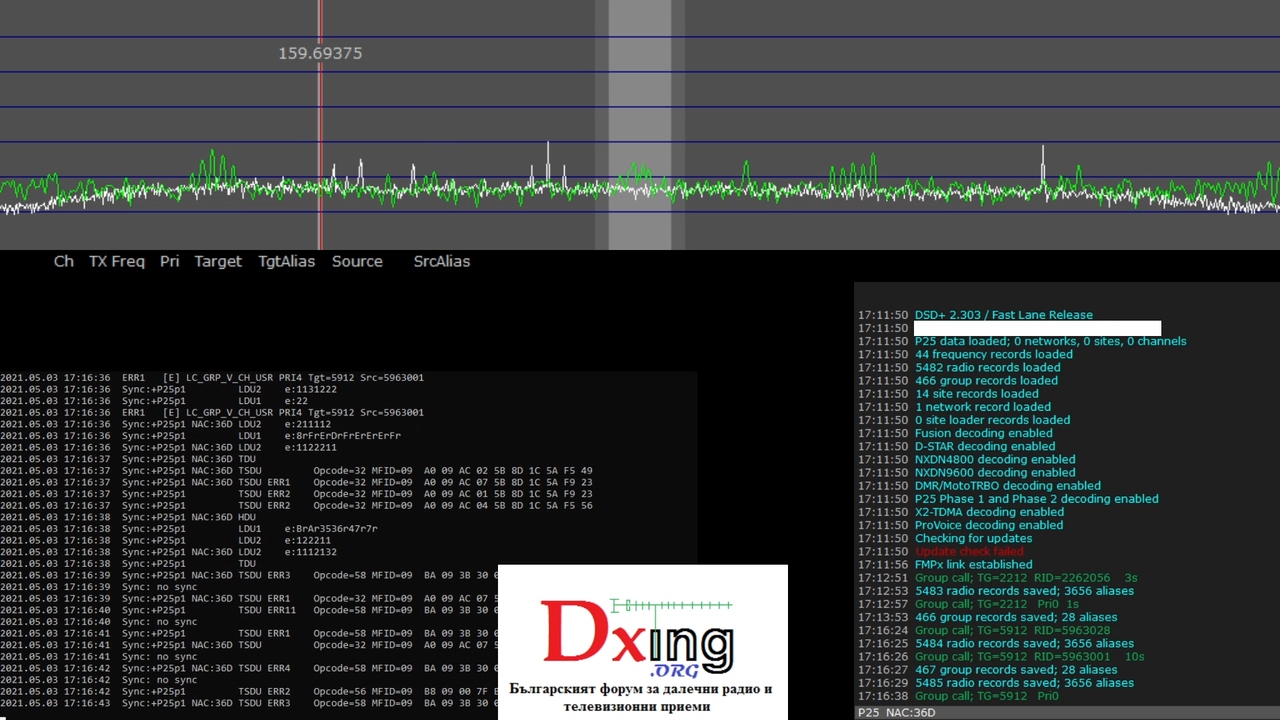
Task: Click the FMPx link established log entry
Action: point(974,565)
